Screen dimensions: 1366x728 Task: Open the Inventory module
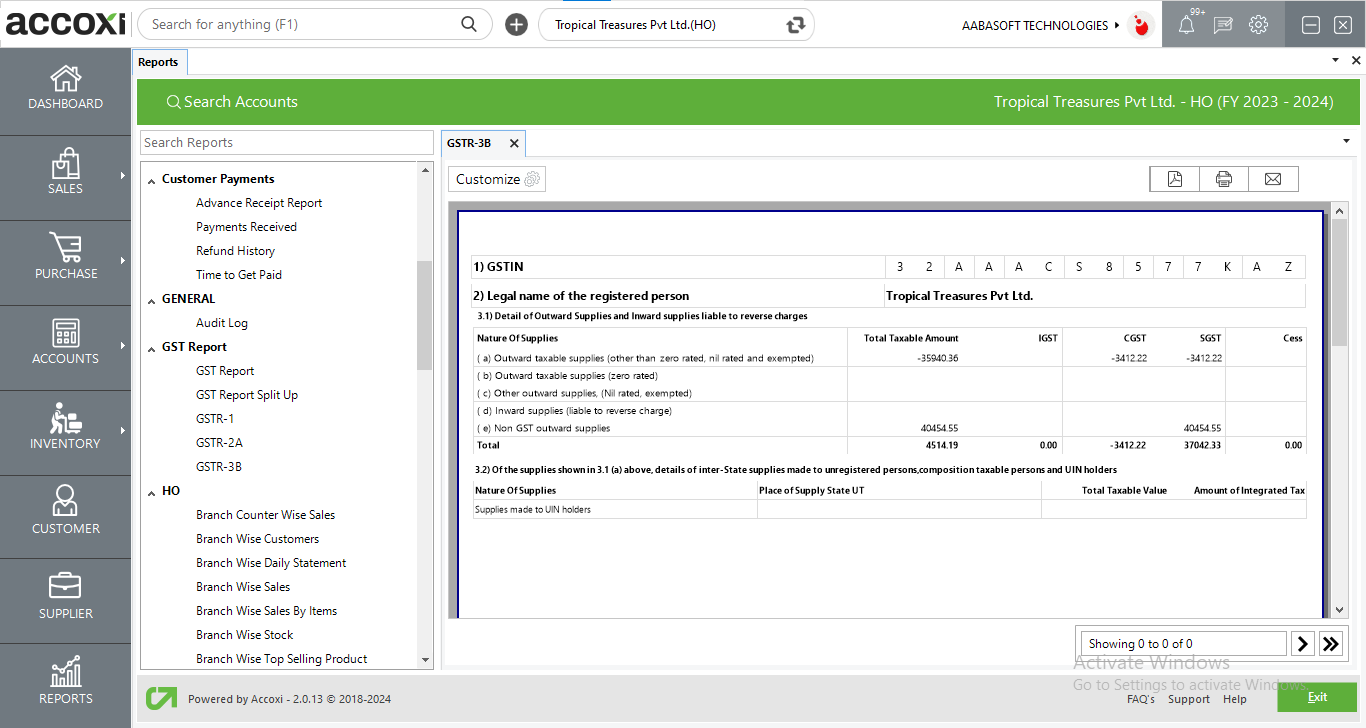(x=66, y=429)
